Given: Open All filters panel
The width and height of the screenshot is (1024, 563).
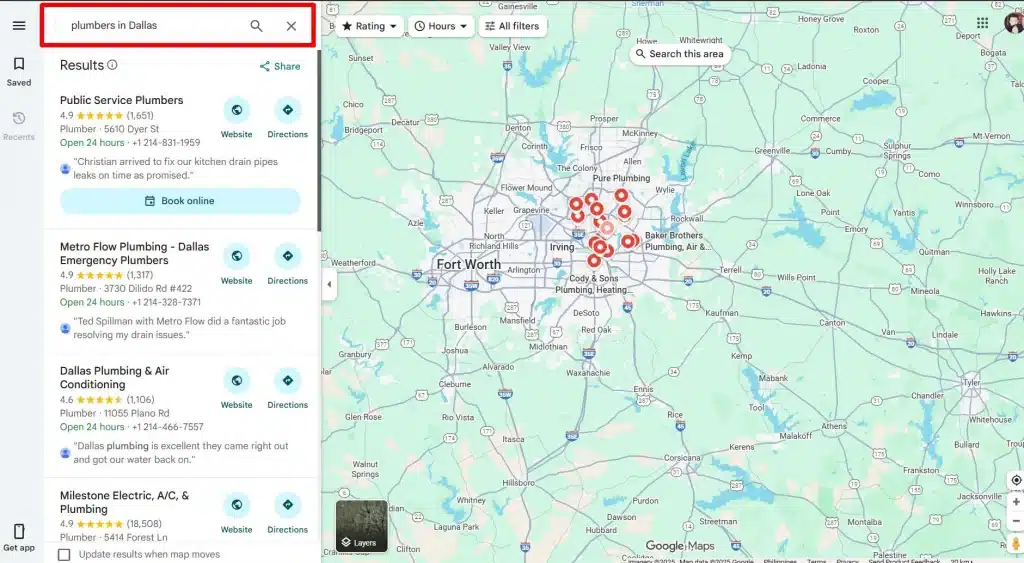Looking at the screenshot, I should (x=513, y=26).
